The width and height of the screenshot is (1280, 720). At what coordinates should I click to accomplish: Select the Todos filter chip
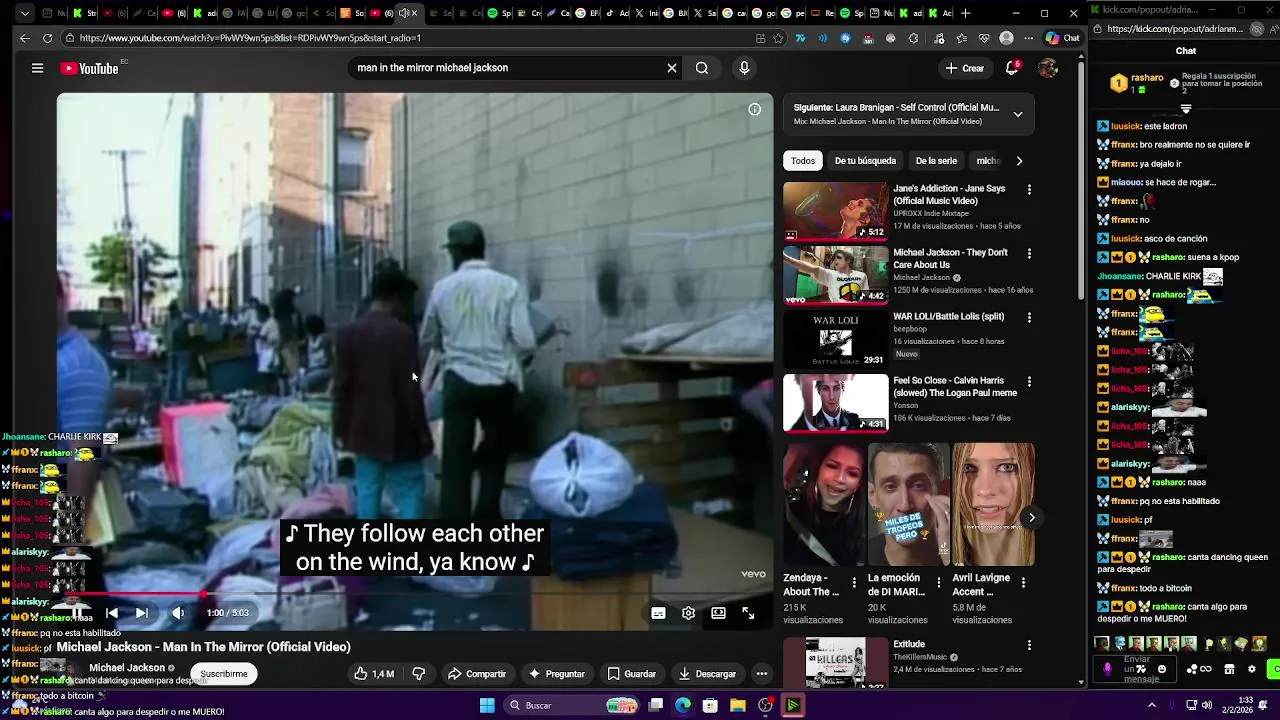[803, 161]
